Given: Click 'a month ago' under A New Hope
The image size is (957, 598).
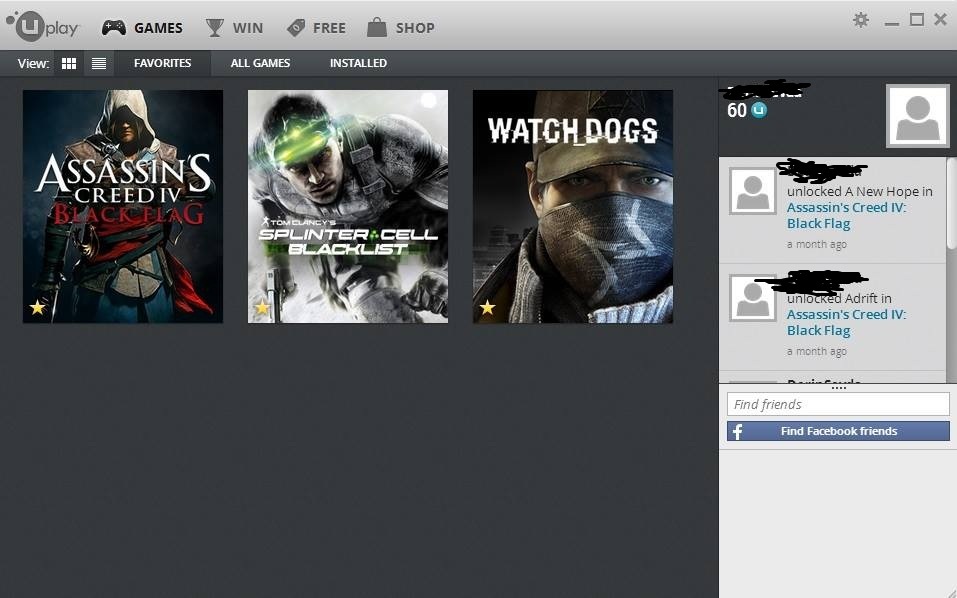Looking at the screenshot, I should [817, 244].
